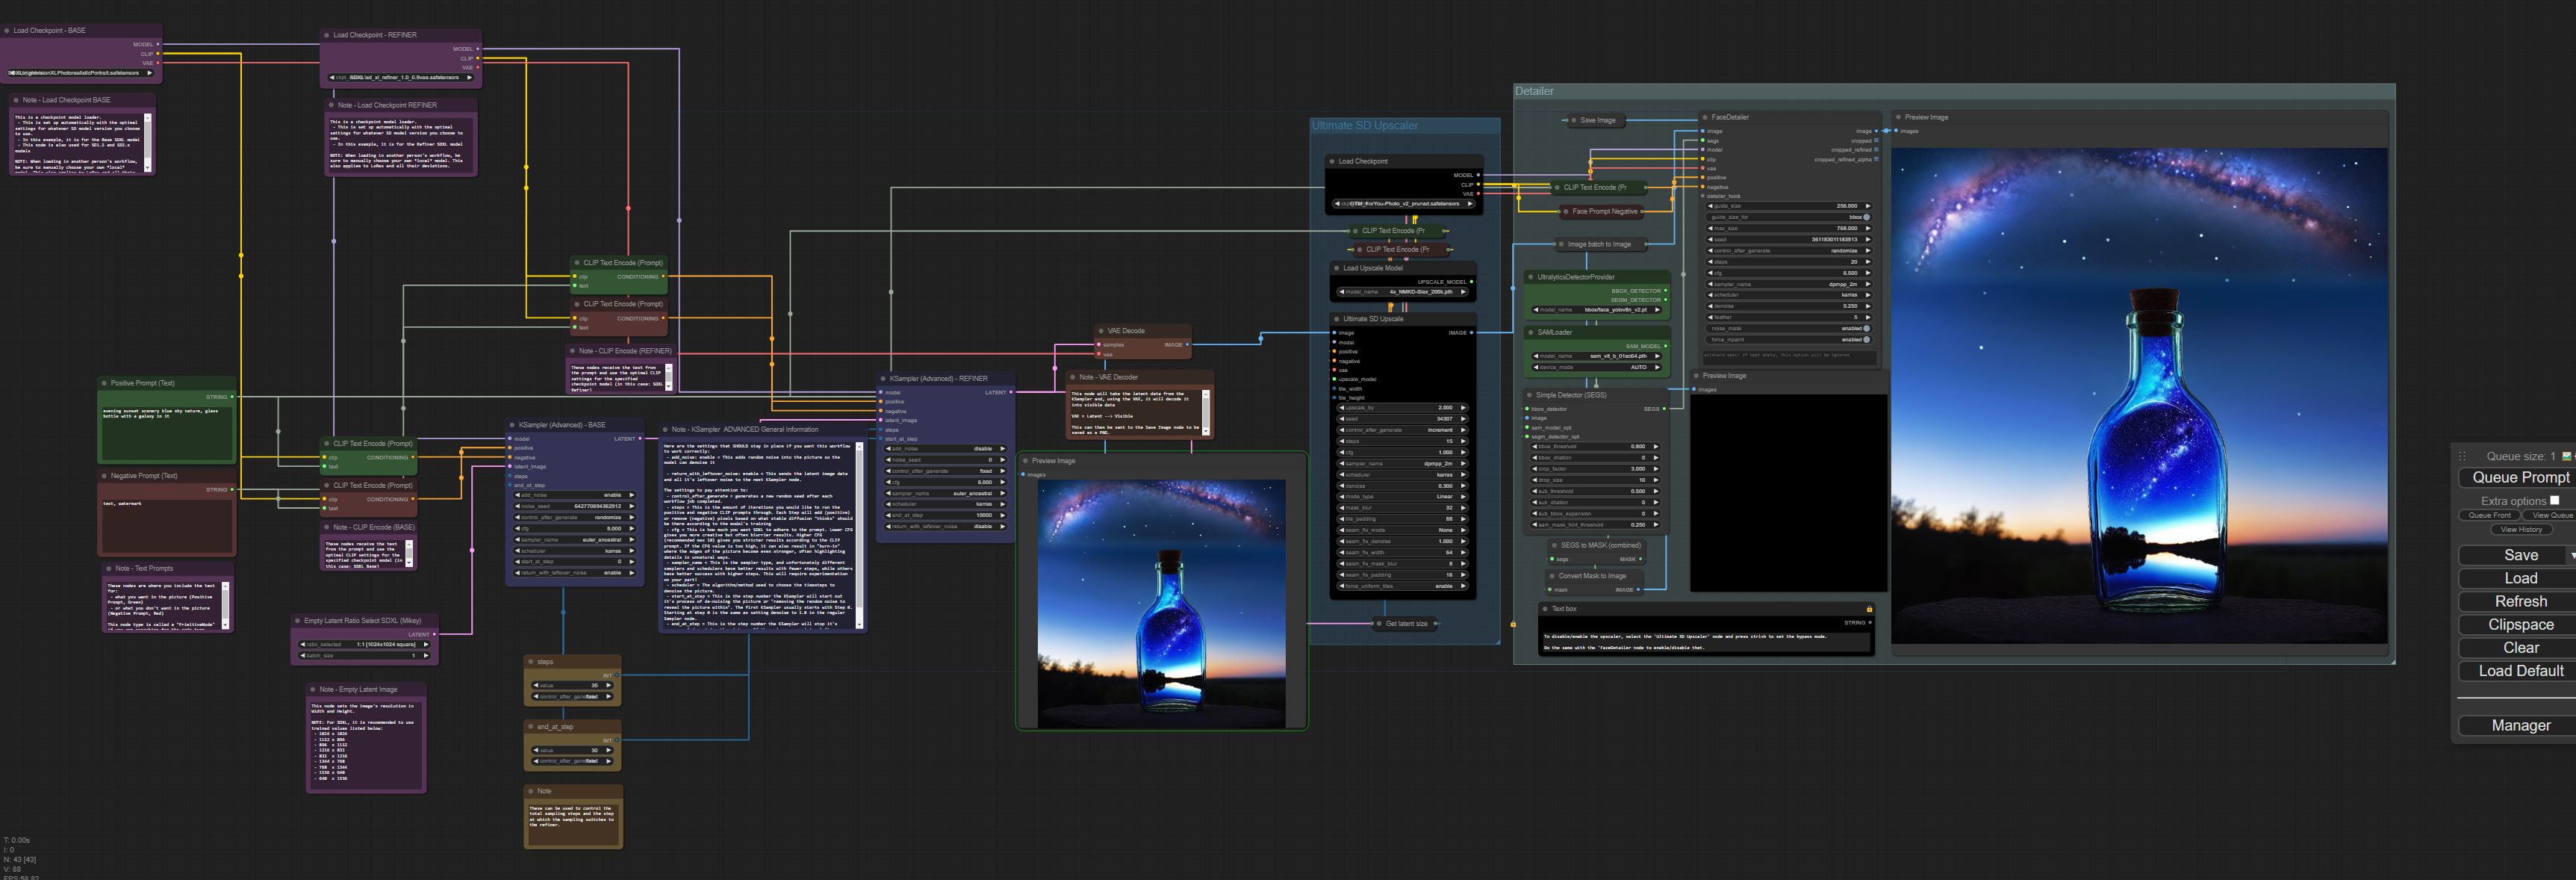Collapse the UltralyticsDetectorProvider node
Viewport: 2576px width, 880px height.
[1530, 276]
